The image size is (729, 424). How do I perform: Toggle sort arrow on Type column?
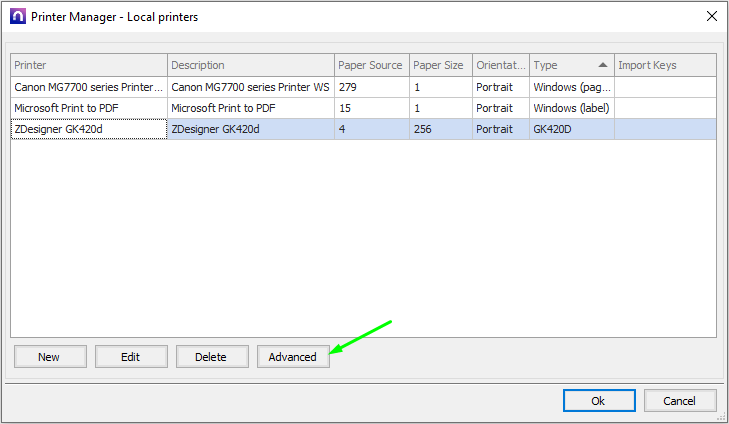(602, 65)
